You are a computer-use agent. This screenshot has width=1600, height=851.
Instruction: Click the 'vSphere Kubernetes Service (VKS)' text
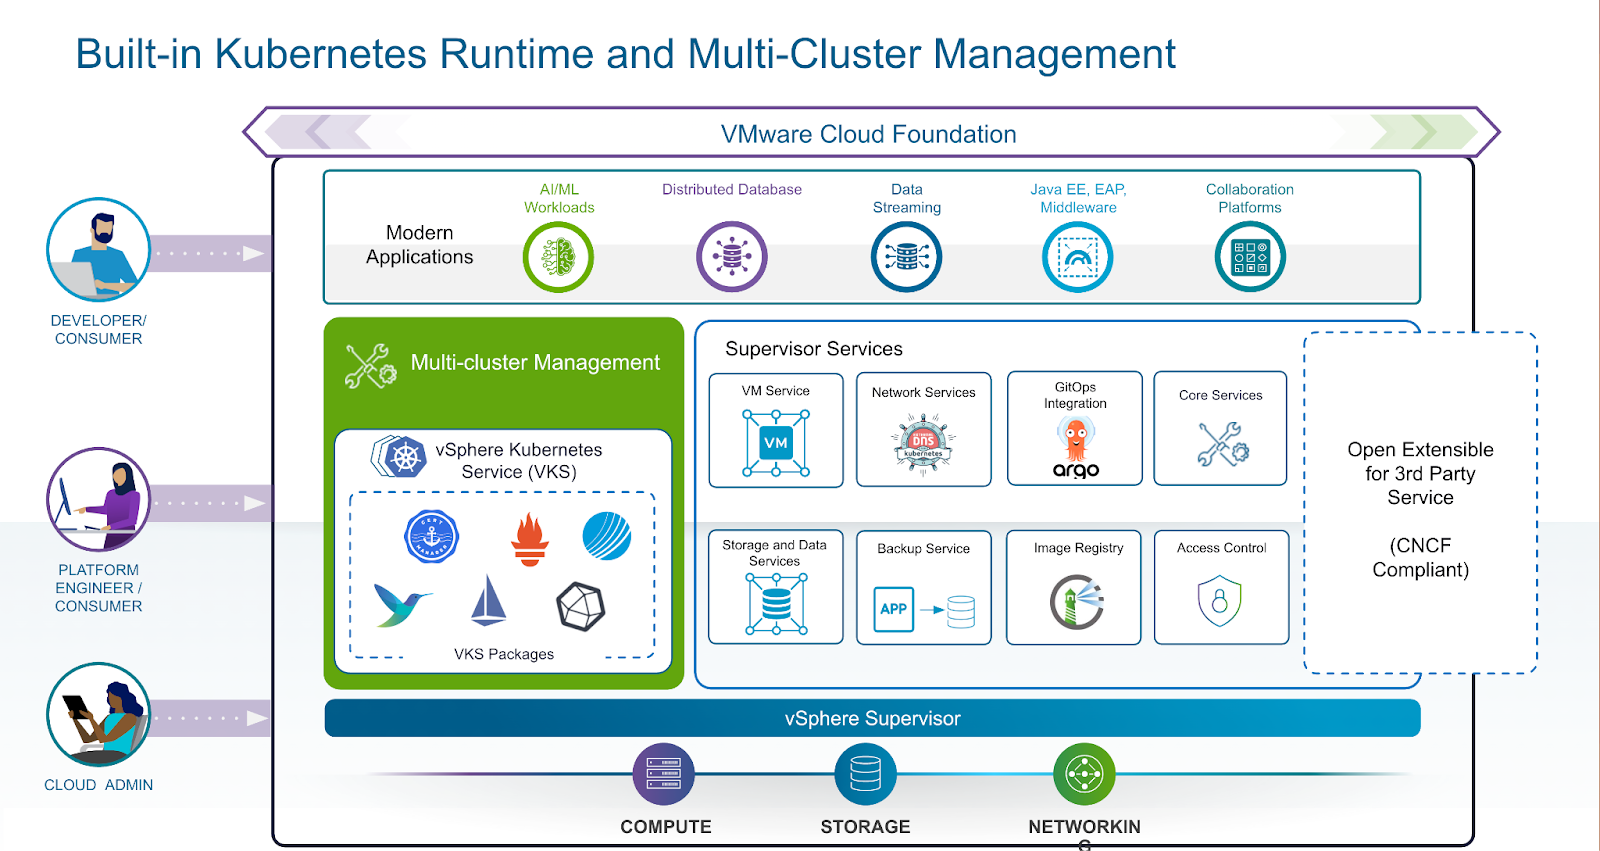(x=519, y=461)
